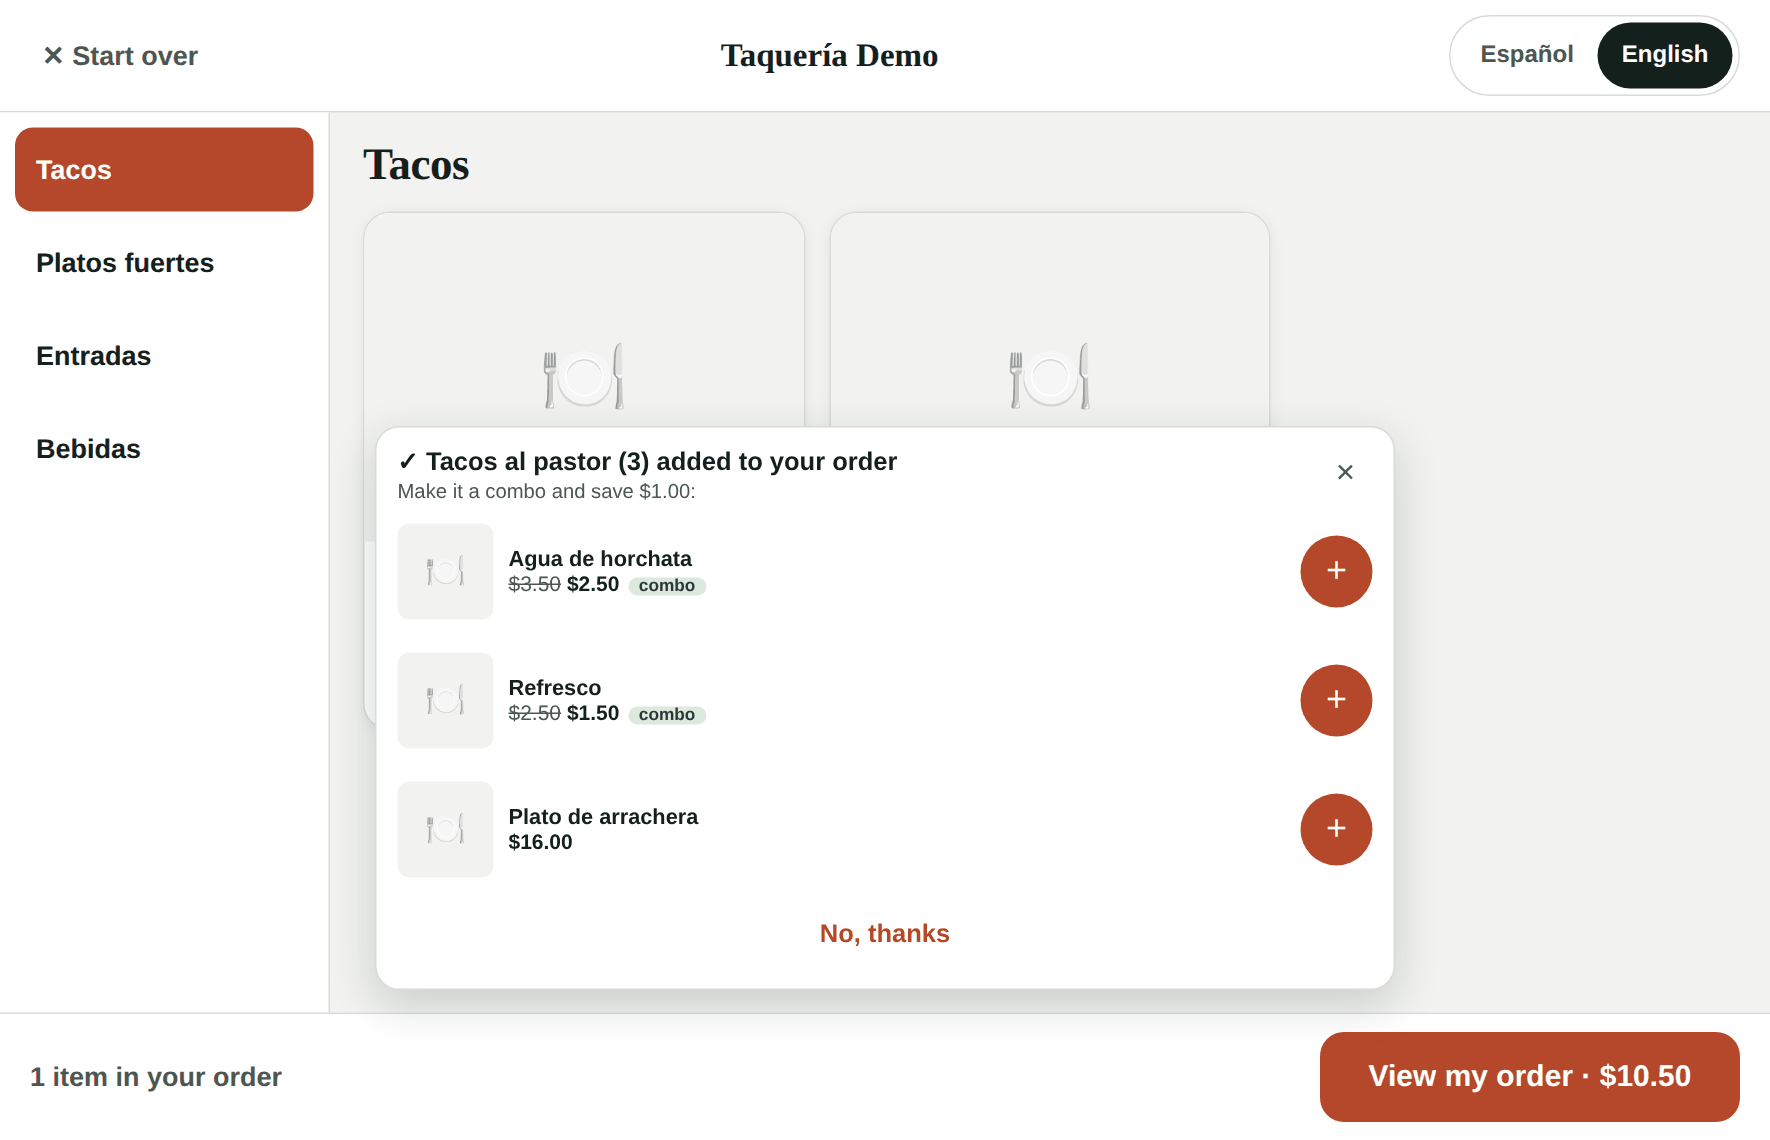Add Agua de horchata combo with plus icon
Screen dimensions: 1770x1140
click(1336, 571)
